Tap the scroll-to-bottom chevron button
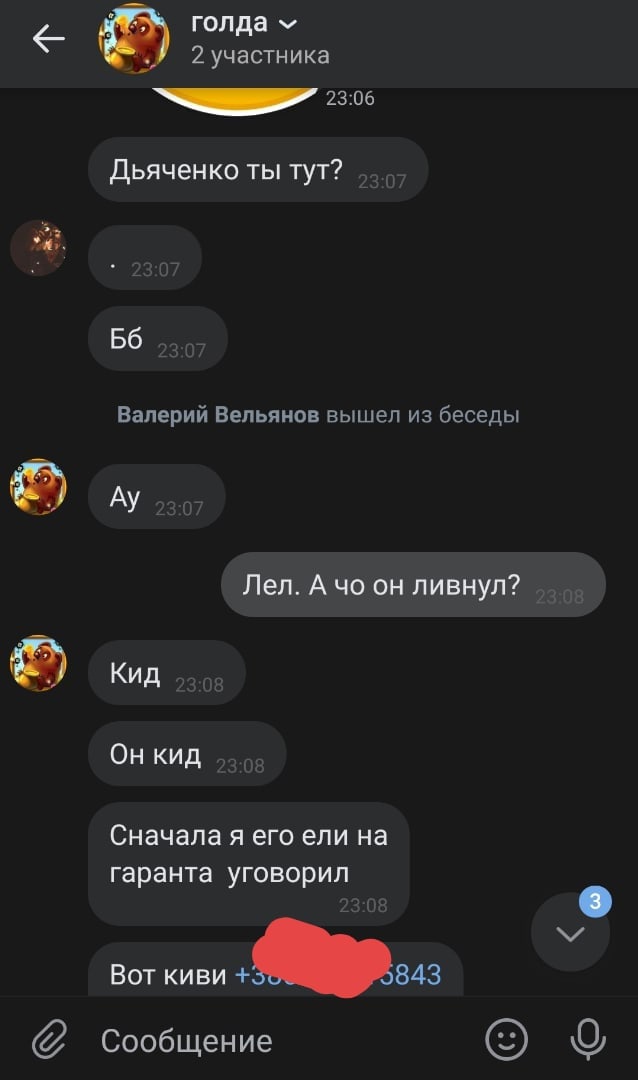The height and width of the screenshot is (1080, 638). coord(570,933)
